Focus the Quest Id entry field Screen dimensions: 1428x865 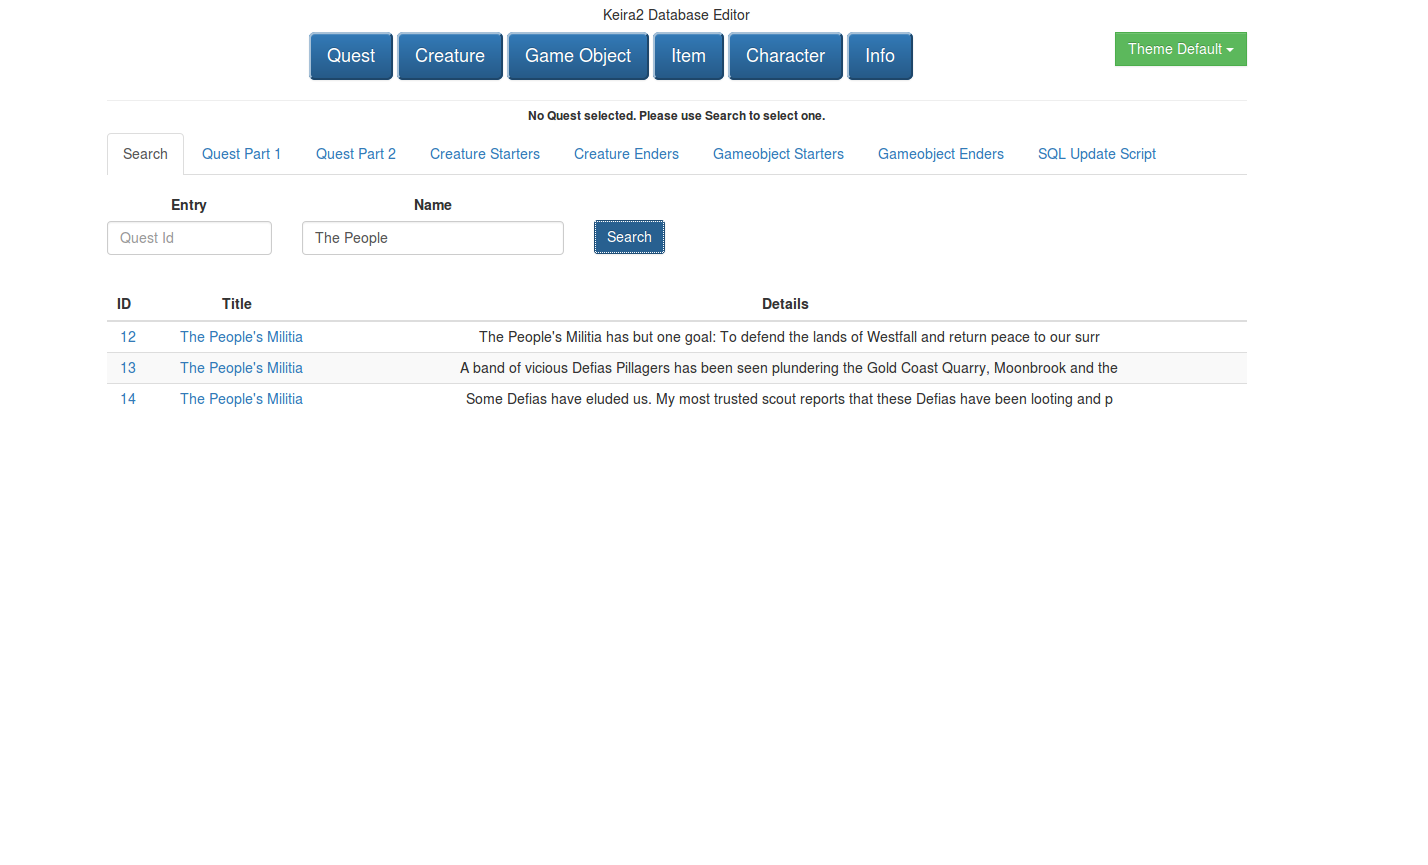[189, 238]
